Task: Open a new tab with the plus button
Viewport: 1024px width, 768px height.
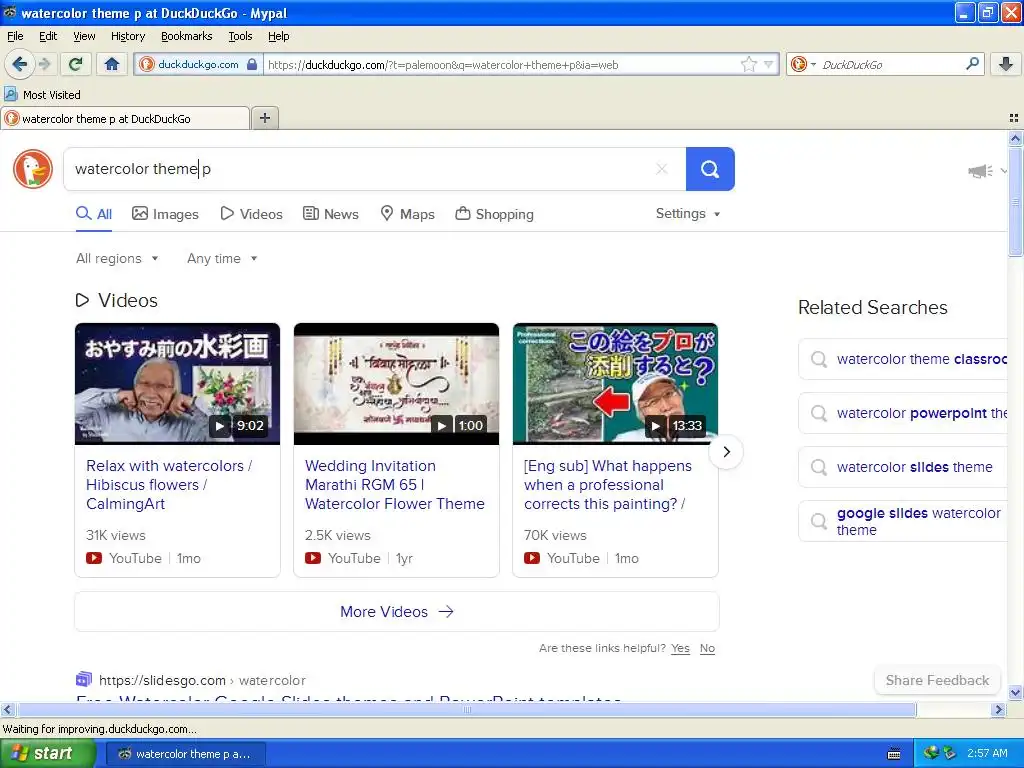Action: click(x=264, y=118)
